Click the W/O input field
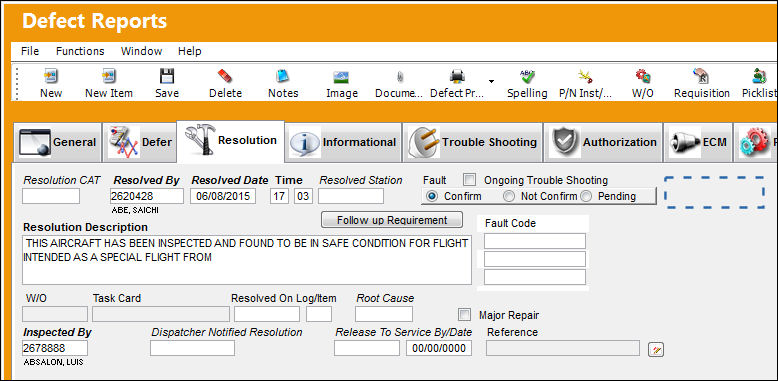Screen dimensions: 778x381 [55, 314]
